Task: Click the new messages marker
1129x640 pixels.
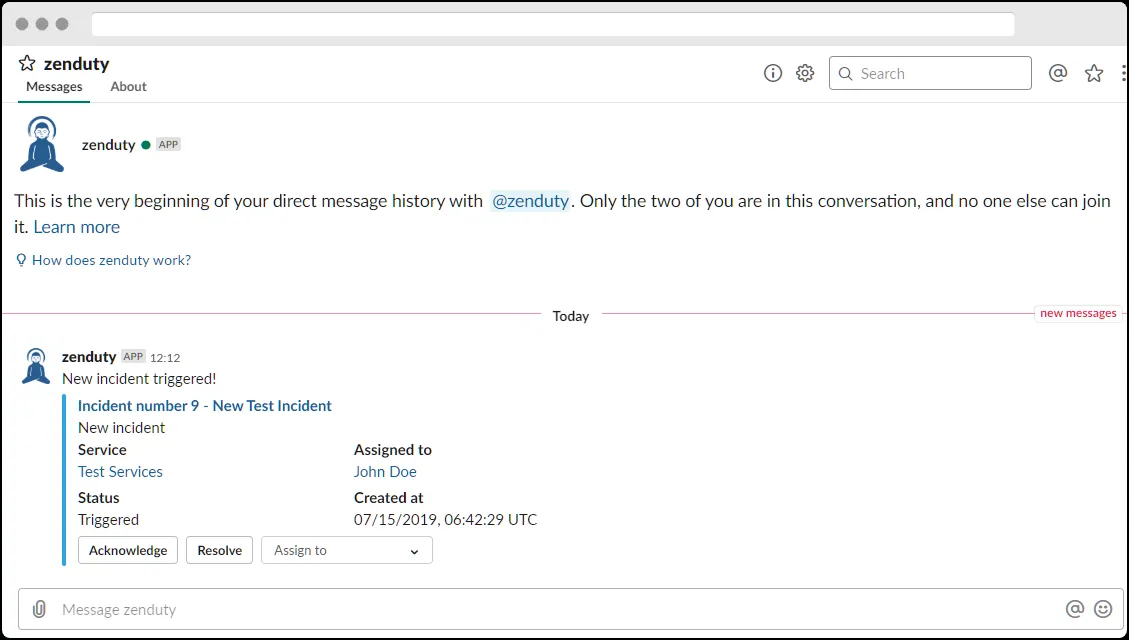Action: [x=1078, y=313]
